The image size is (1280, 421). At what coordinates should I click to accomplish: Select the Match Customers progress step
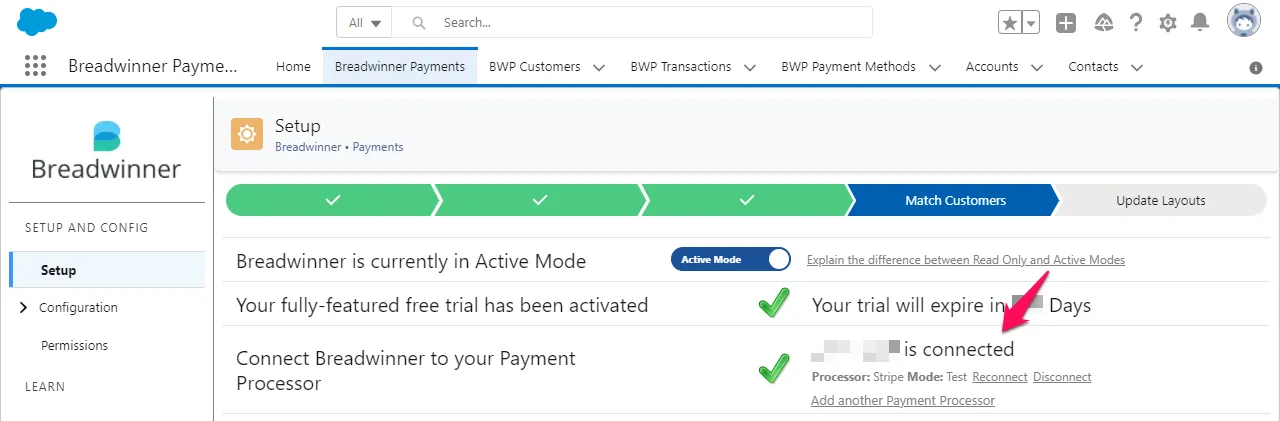tap(955, 200)
